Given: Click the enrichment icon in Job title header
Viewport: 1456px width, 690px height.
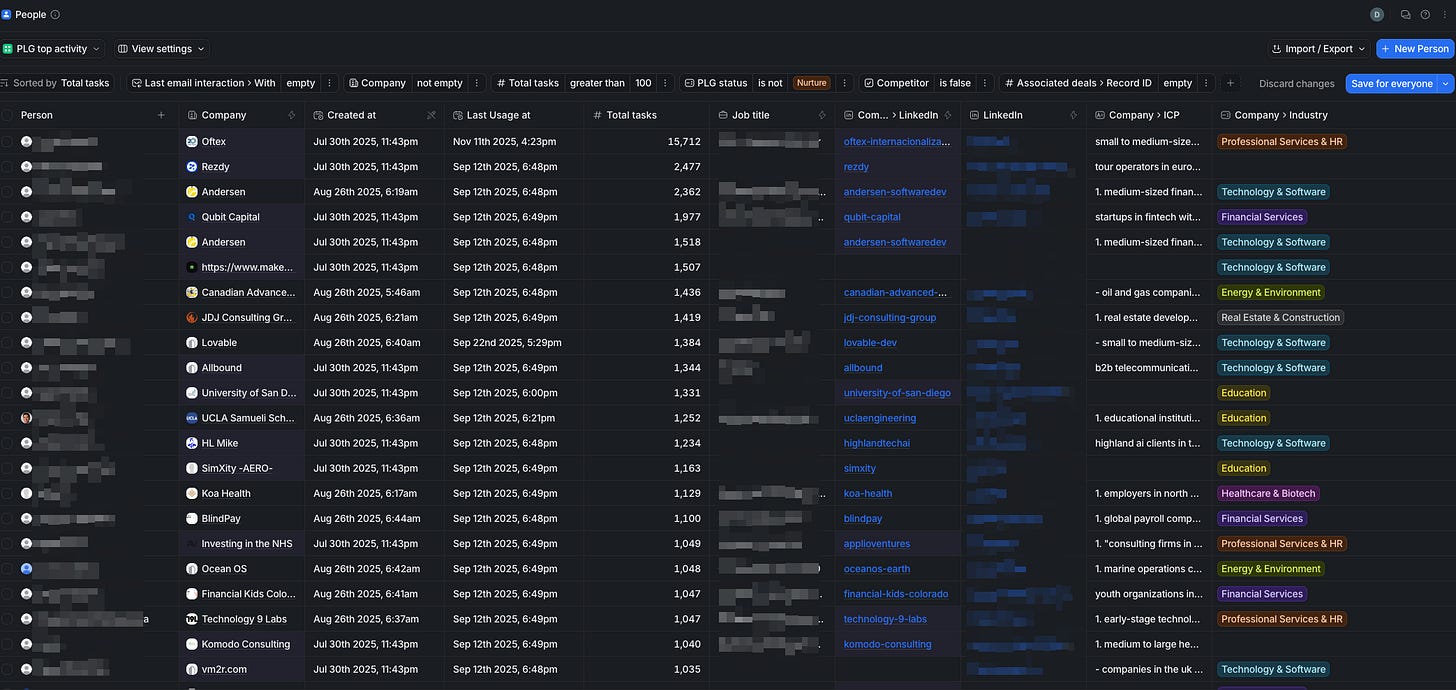Looking at the screenshot, I should tap(822, 115).
